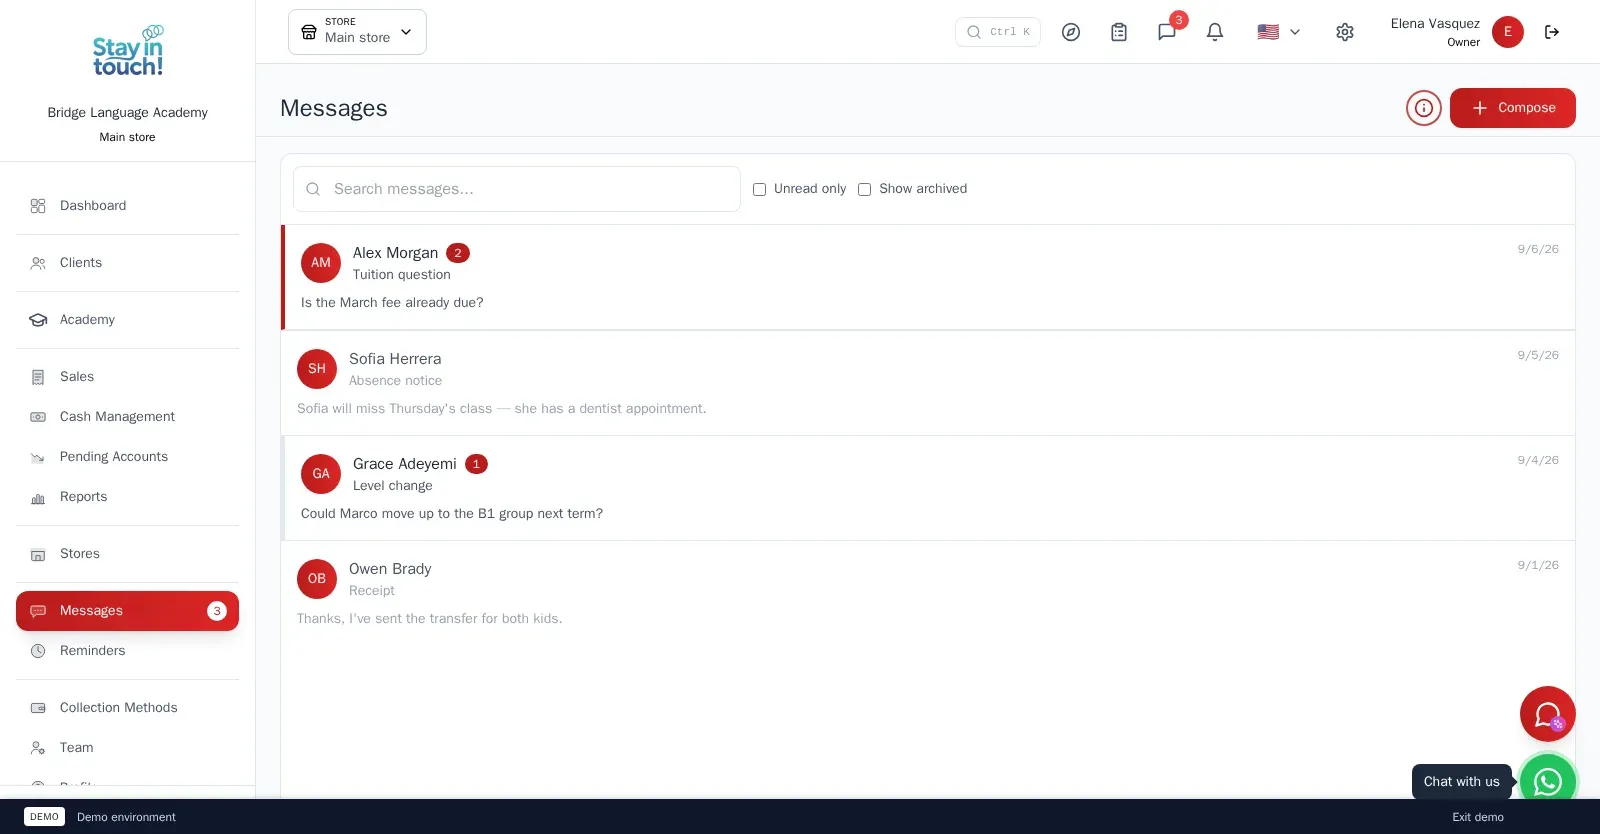Screen dimensions: 1600x834
Task: Open the WhatsApp chat button
Action: [1548, 781]
